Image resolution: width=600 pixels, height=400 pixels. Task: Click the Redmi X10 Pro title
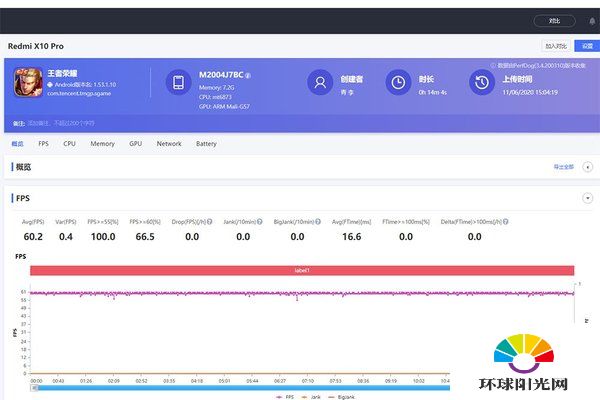36,46
